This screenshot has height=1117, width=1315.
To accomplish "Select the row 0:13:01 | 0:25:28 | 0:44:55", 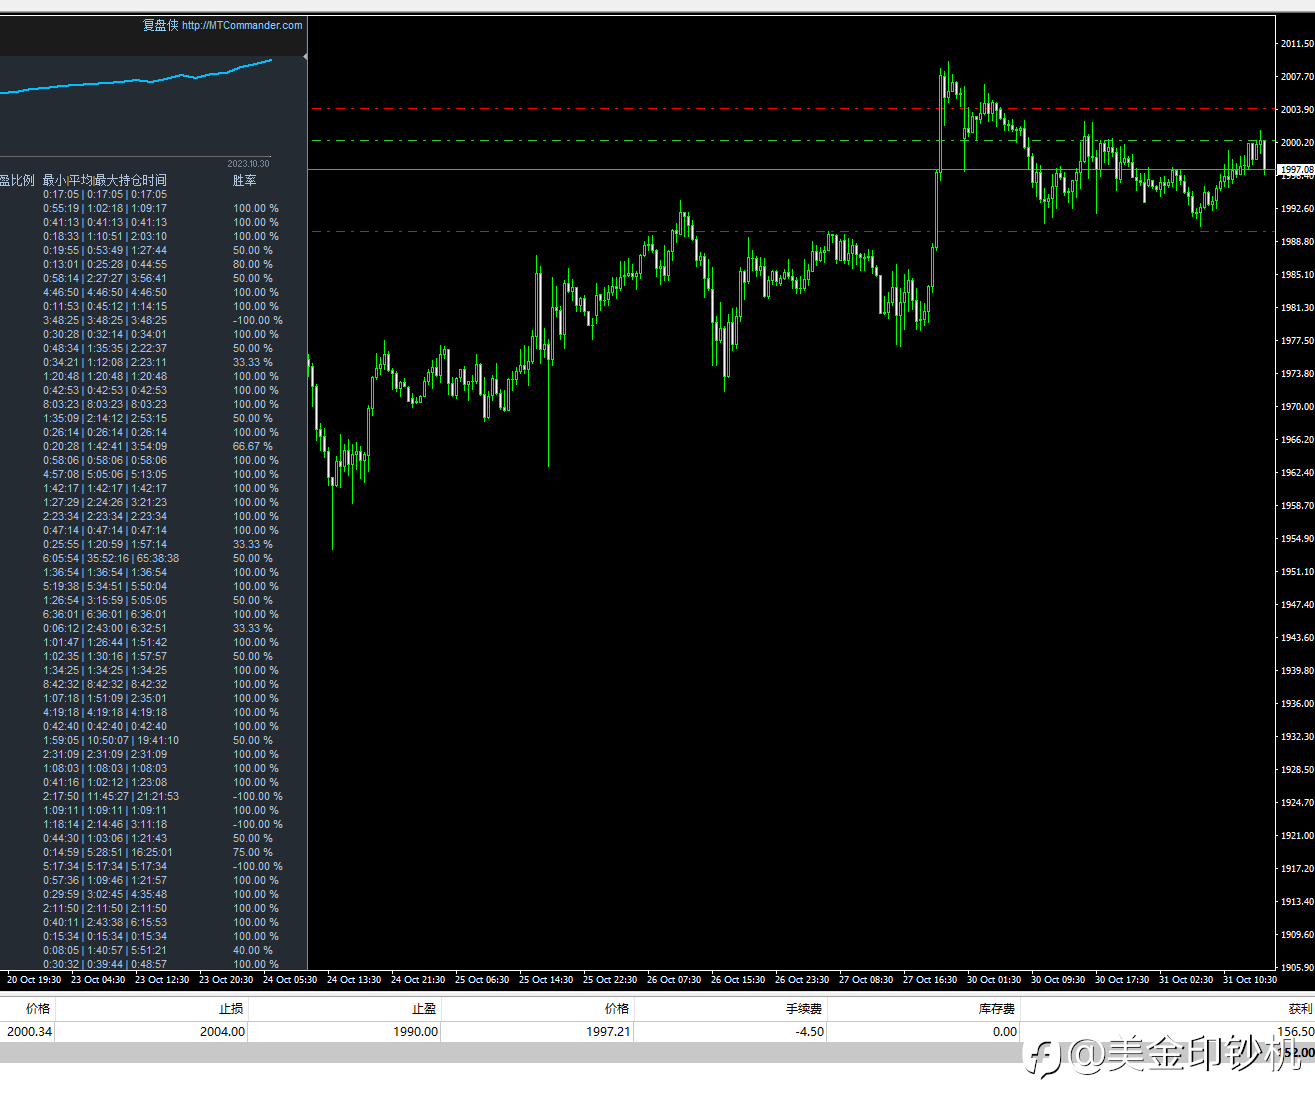I will (105, 264).
